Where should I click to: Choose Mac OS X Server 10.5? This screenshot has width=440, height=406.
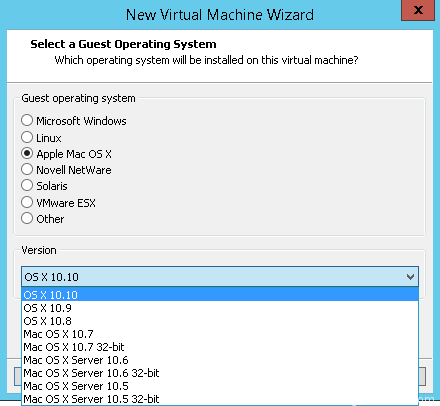[220, 386]
